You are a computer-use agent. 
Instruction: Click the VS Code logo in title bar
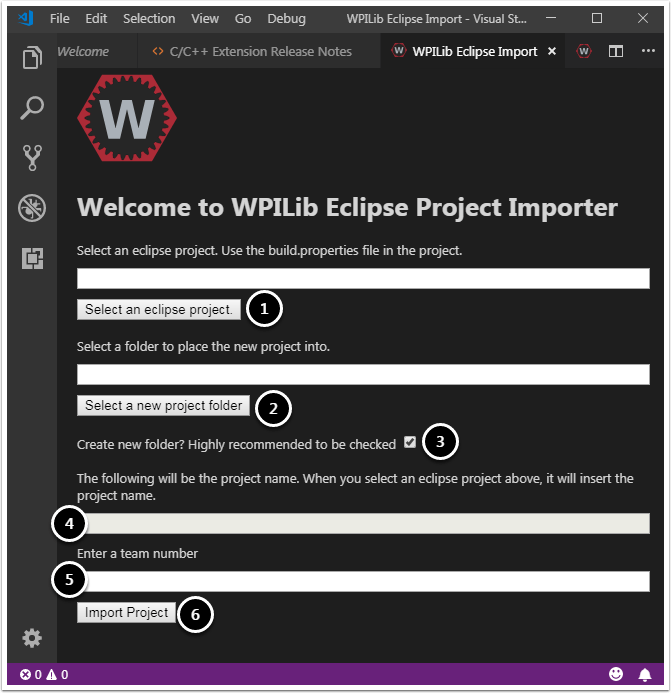click(26, 19)
